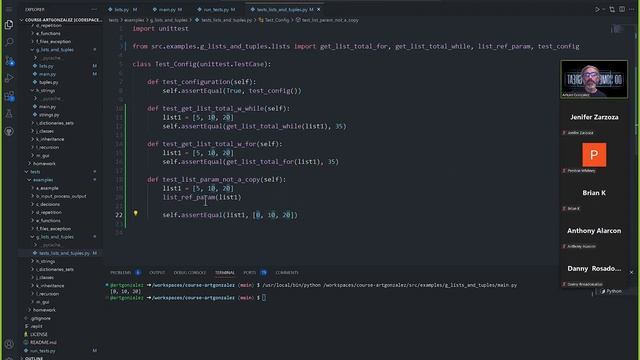The width and height of the screenshot is (640, 360).
Task: Click the terminal output [0, 10, 20]
Action: [x=125, y=292]
